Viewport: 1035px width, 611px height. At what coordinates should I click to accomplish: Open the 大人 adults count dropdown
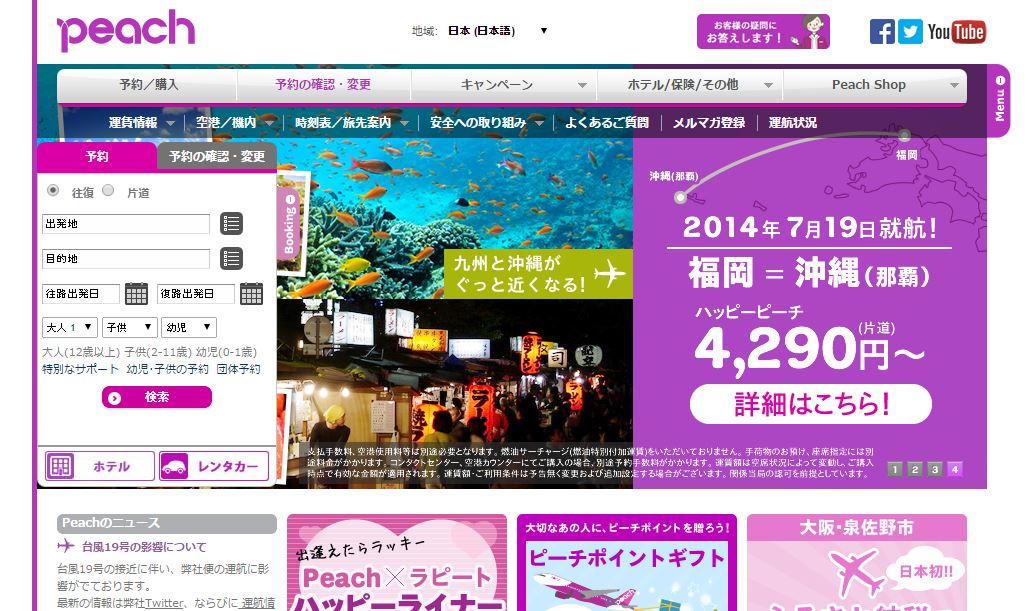click(x=70, y=327)
